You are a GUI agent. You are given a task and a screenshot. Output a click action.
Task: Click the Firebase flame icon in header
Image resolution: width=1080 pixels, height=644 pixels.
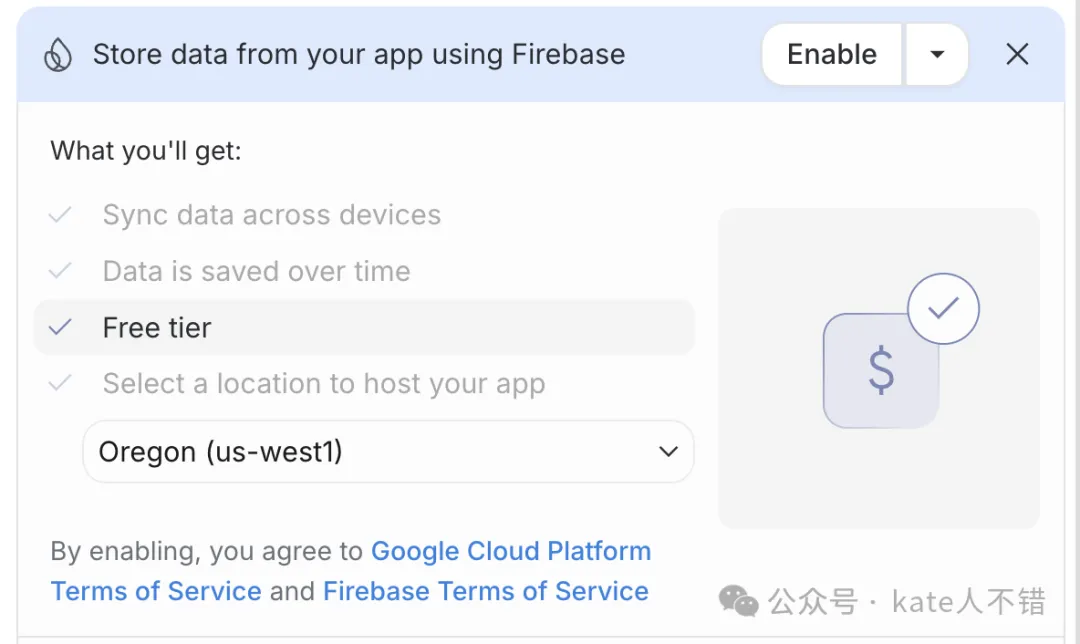pyautogui.click(x=58, y=55)
